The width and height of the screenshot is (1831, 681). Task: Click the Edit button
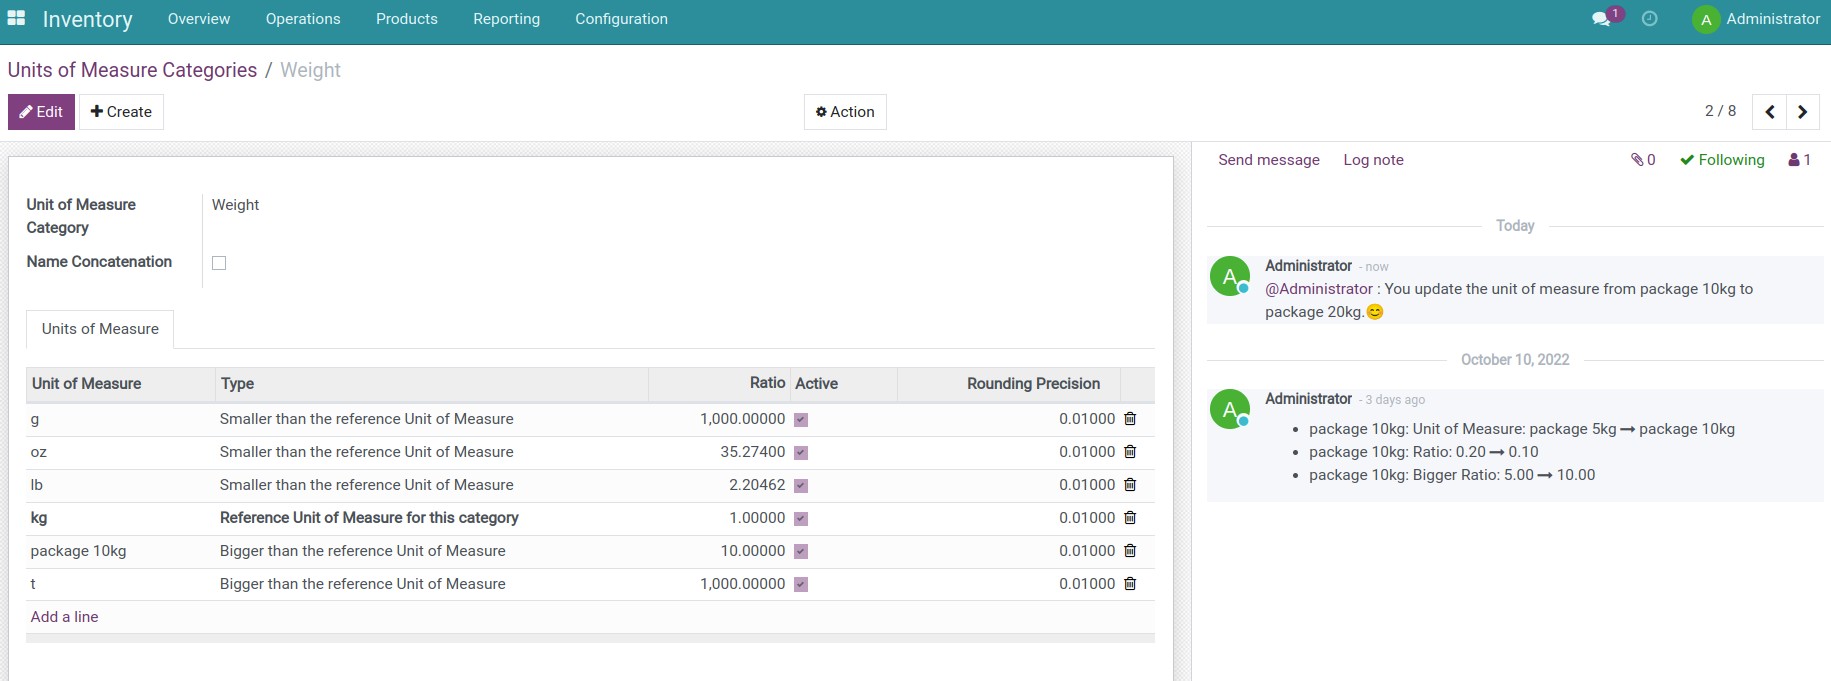(x=41, y=112)
